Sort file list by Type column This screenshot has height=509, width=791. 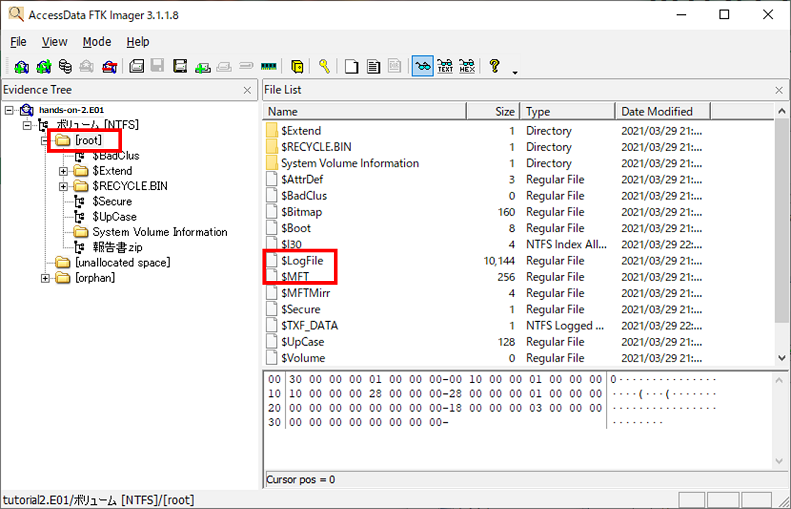[x=567, y=111]
